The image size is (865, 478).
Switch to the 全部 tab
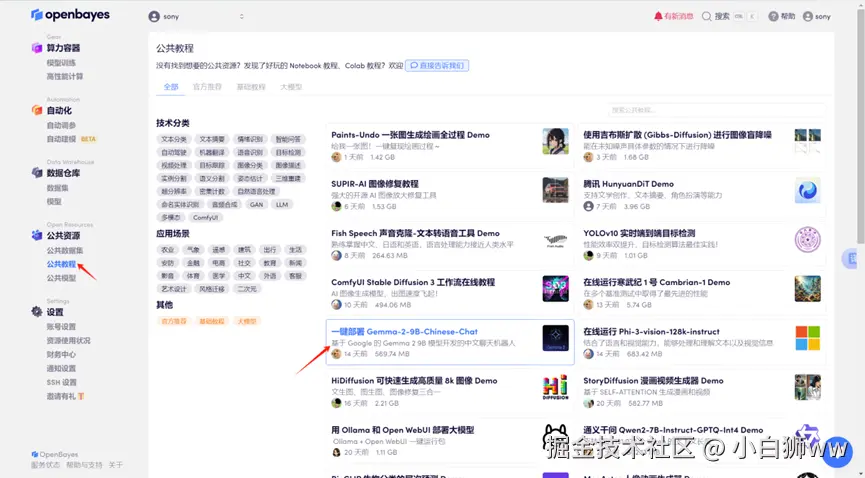[x=171, y=87]
